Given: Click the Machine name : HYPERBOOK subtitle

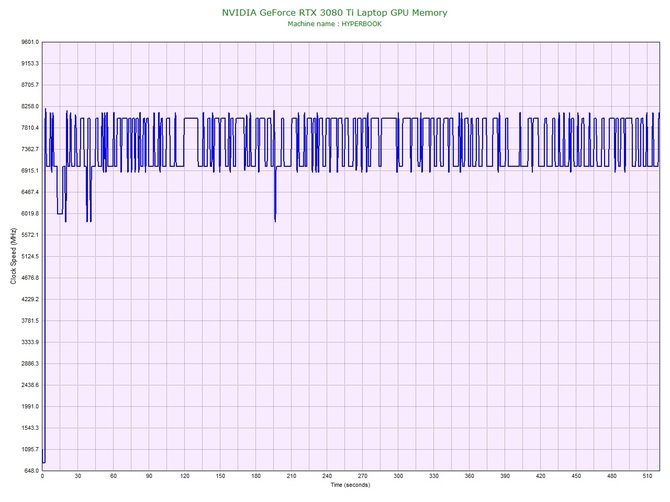Looking at the screenshot, I should pyautogui.click(x=335, y=24).
